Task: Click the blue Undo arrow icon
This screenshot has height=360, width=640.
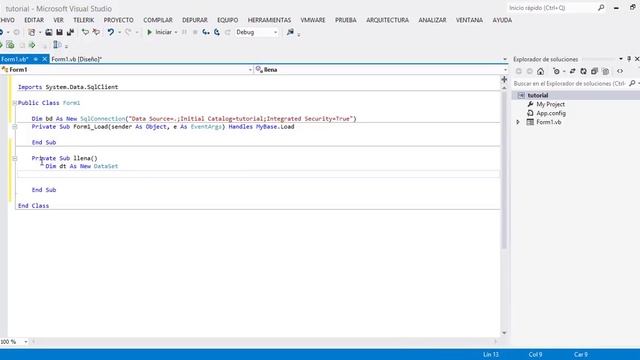Action: point(111,32)
